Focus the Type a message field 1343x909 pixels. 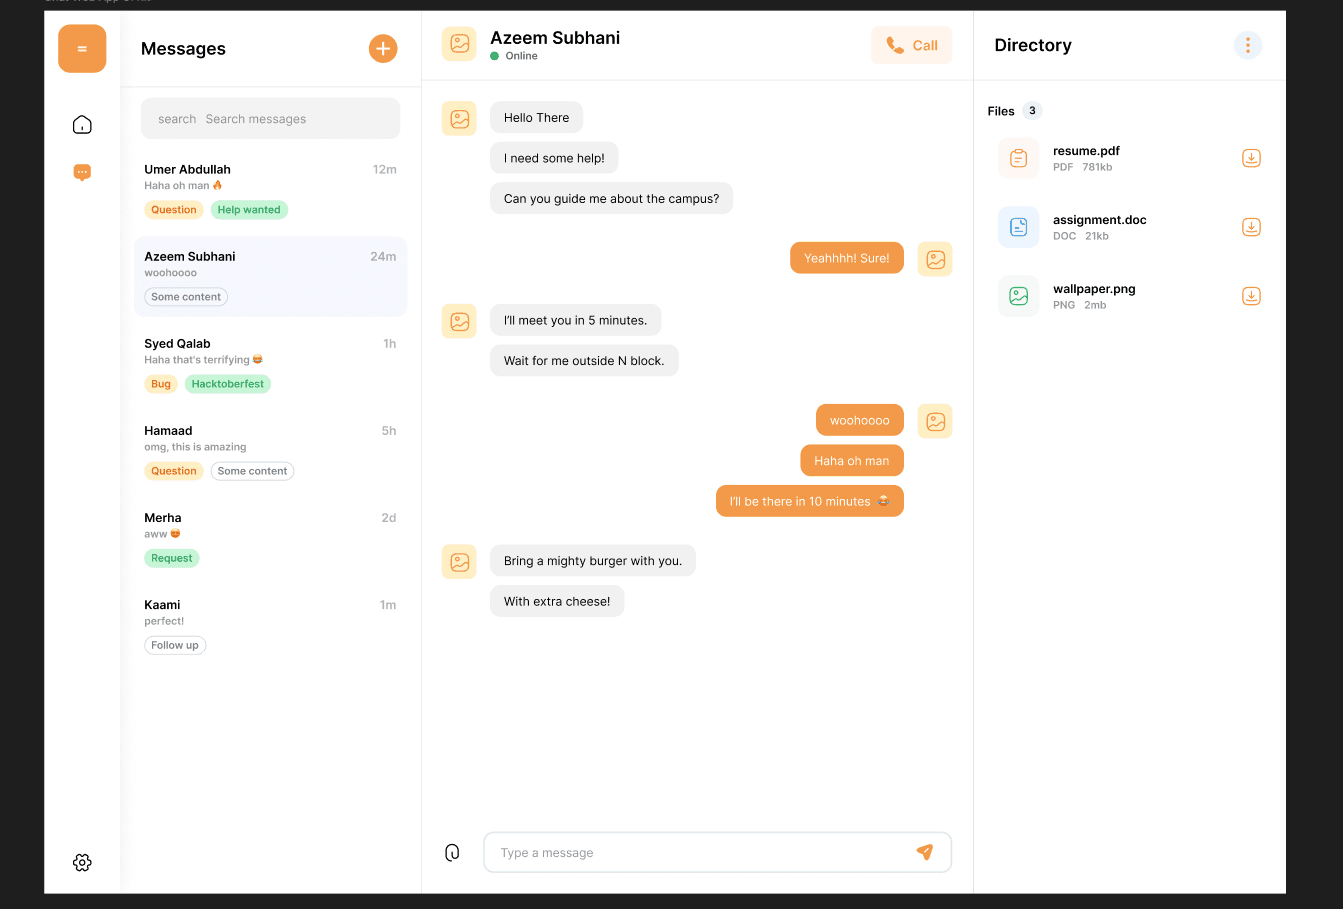pyautogui.click(x=717, y=853)
